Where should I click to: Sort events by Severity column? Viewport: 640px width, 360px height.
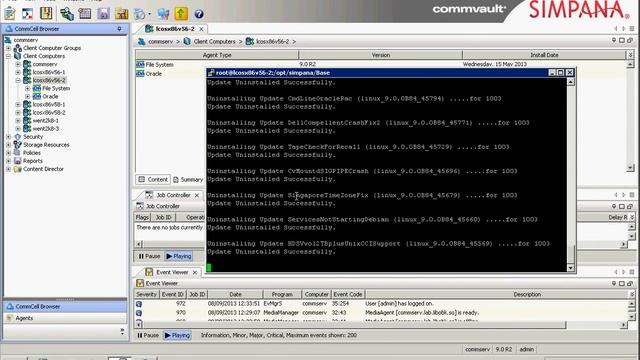pos(146,294)
